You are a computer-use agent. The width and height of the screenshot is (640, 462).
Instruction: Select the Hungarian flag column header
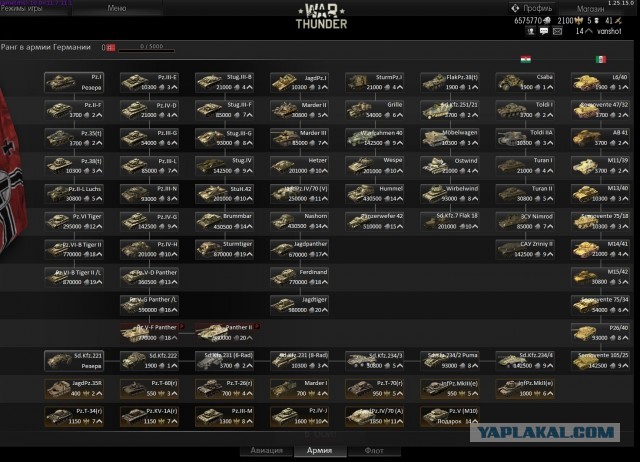click(x=525, y=60)
